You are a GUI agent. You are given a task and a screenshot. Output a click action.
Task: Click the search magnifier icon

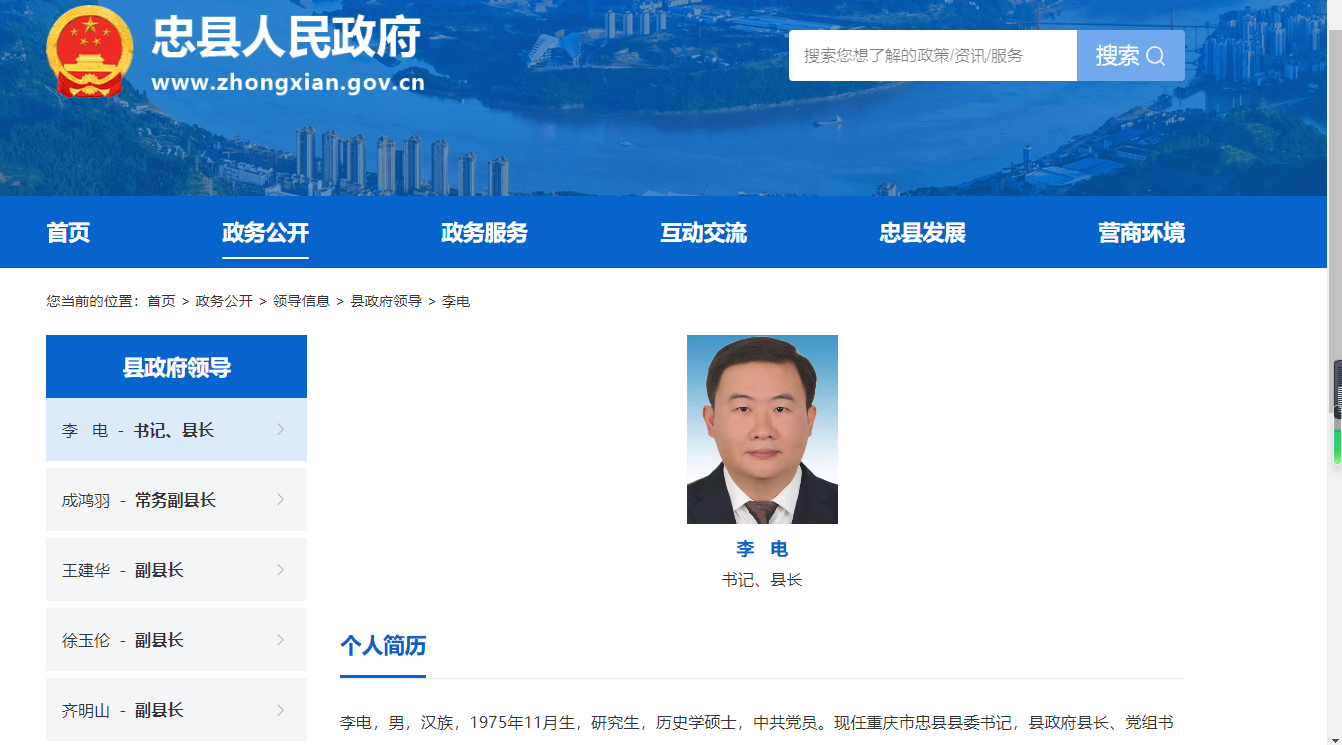click(x=1157, y=56)
